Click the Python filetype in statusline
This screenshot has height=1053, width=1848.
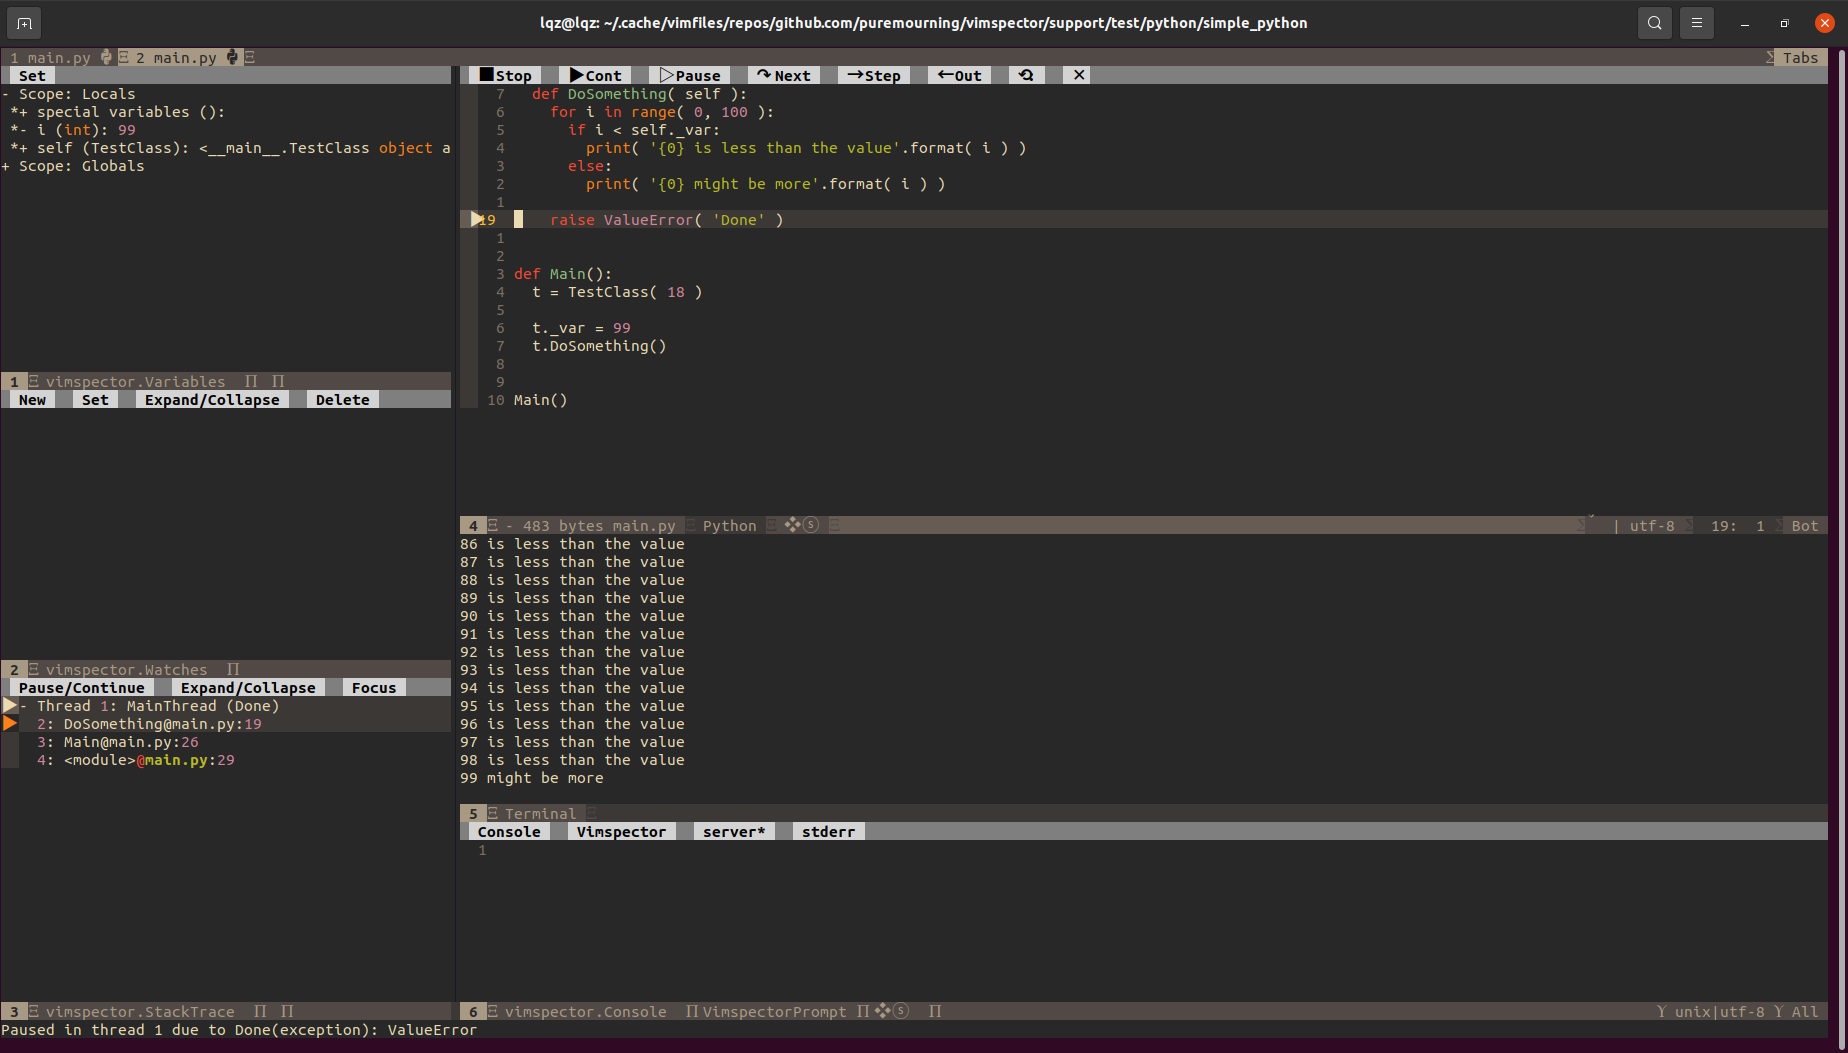point(730,525)
